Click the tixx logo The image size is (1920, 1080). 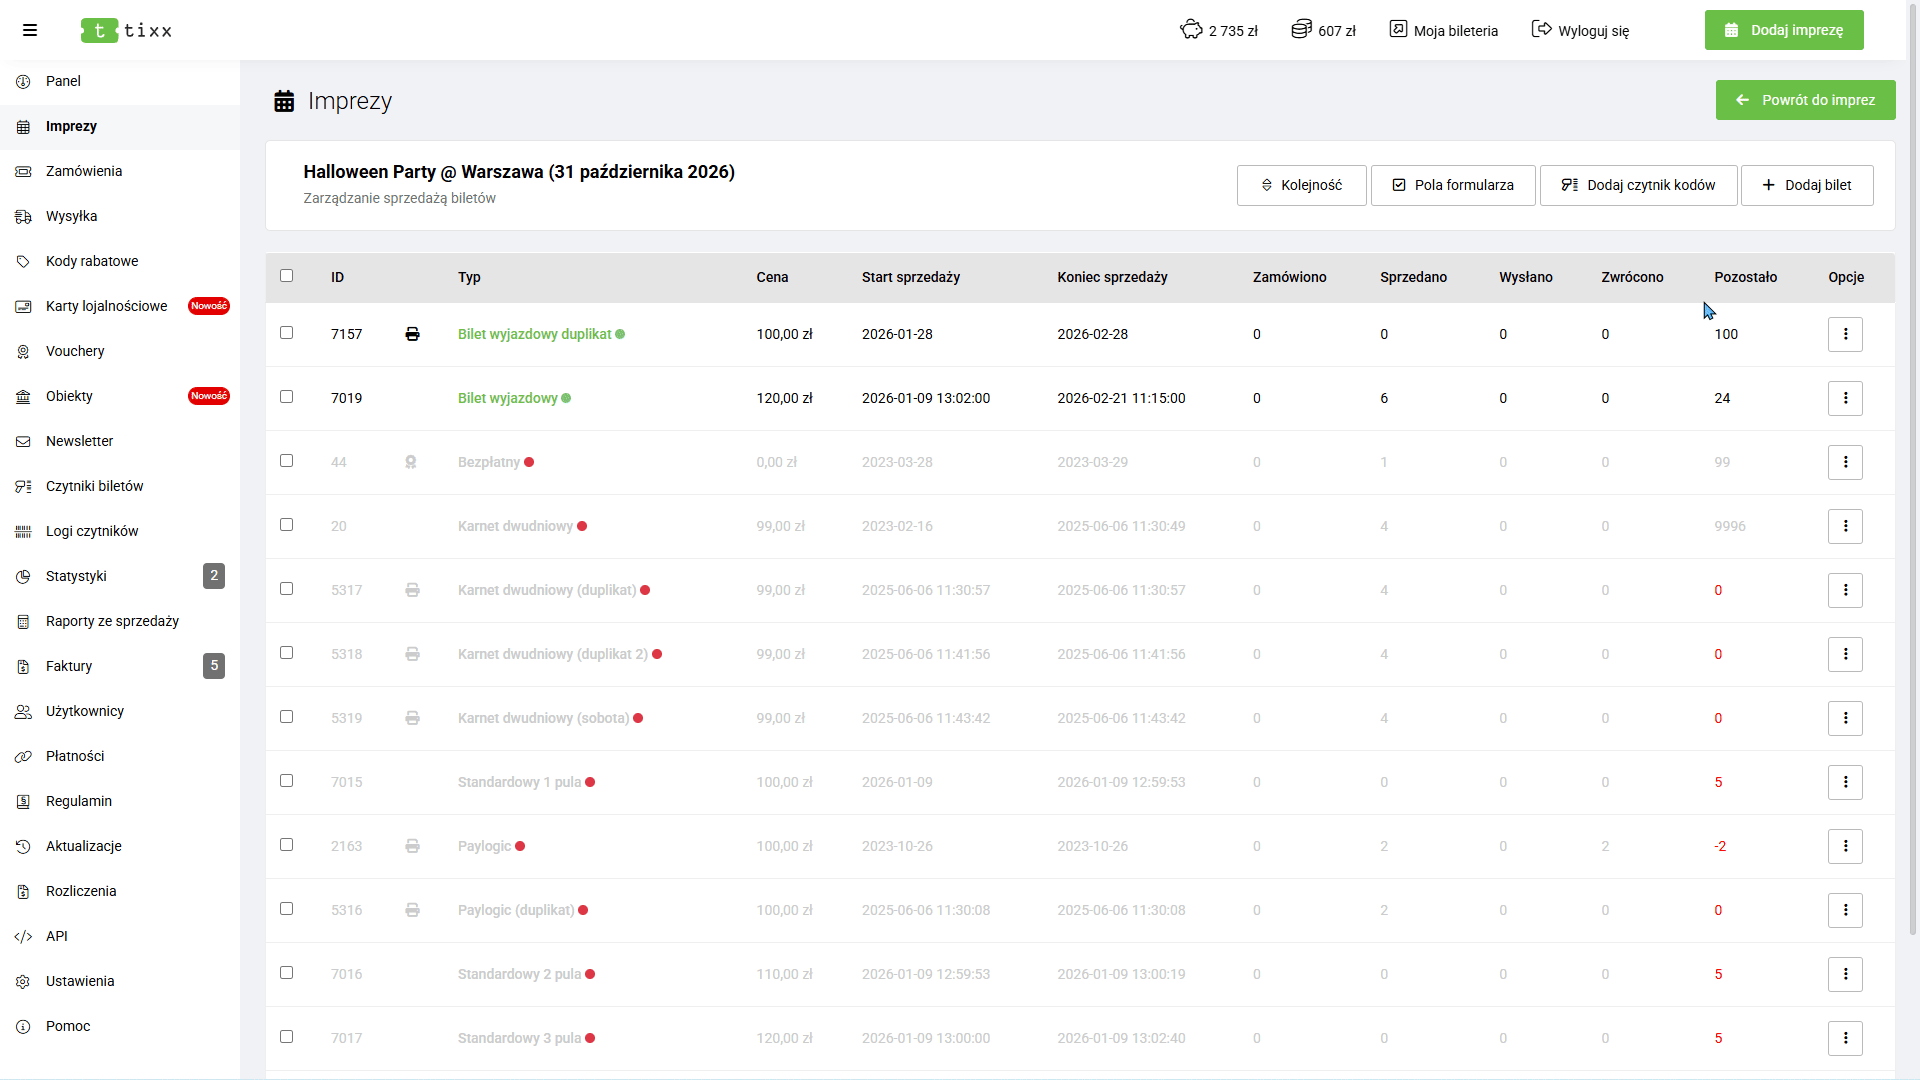(x=127, y=30)
